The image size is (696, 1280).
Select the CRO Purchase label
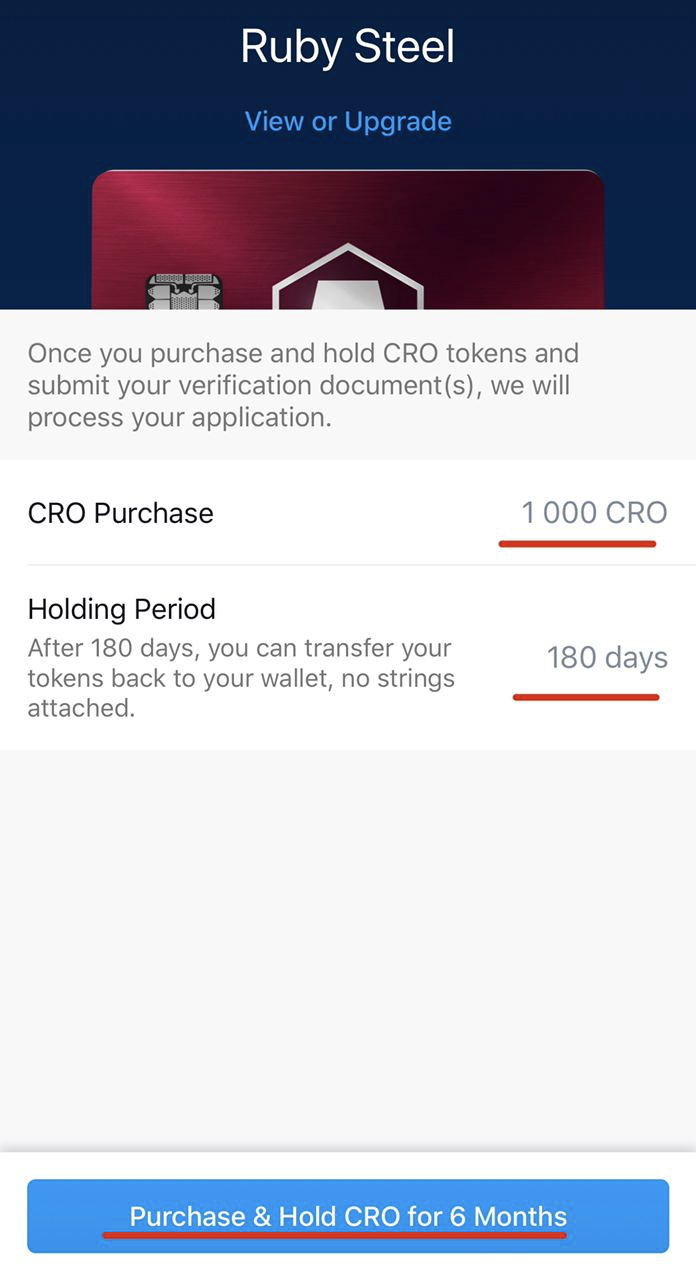coord(121,513)
